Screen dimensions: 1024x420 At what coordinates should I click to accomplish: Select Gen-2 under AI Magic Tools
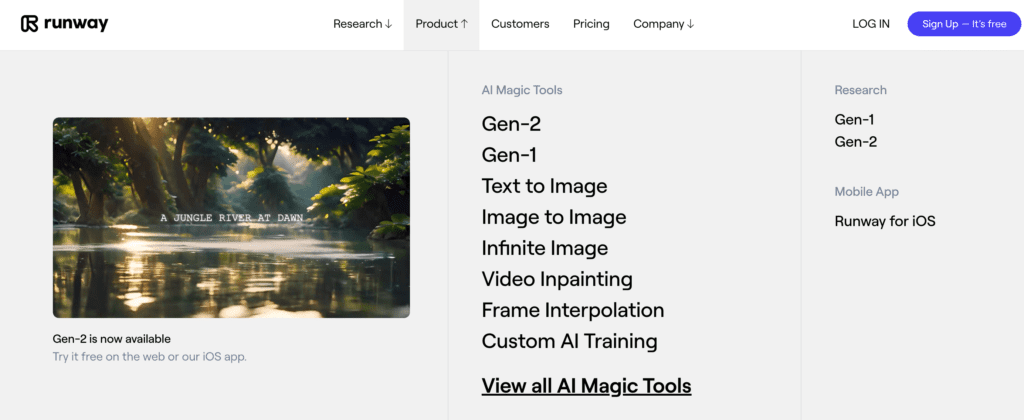[511, 123]
